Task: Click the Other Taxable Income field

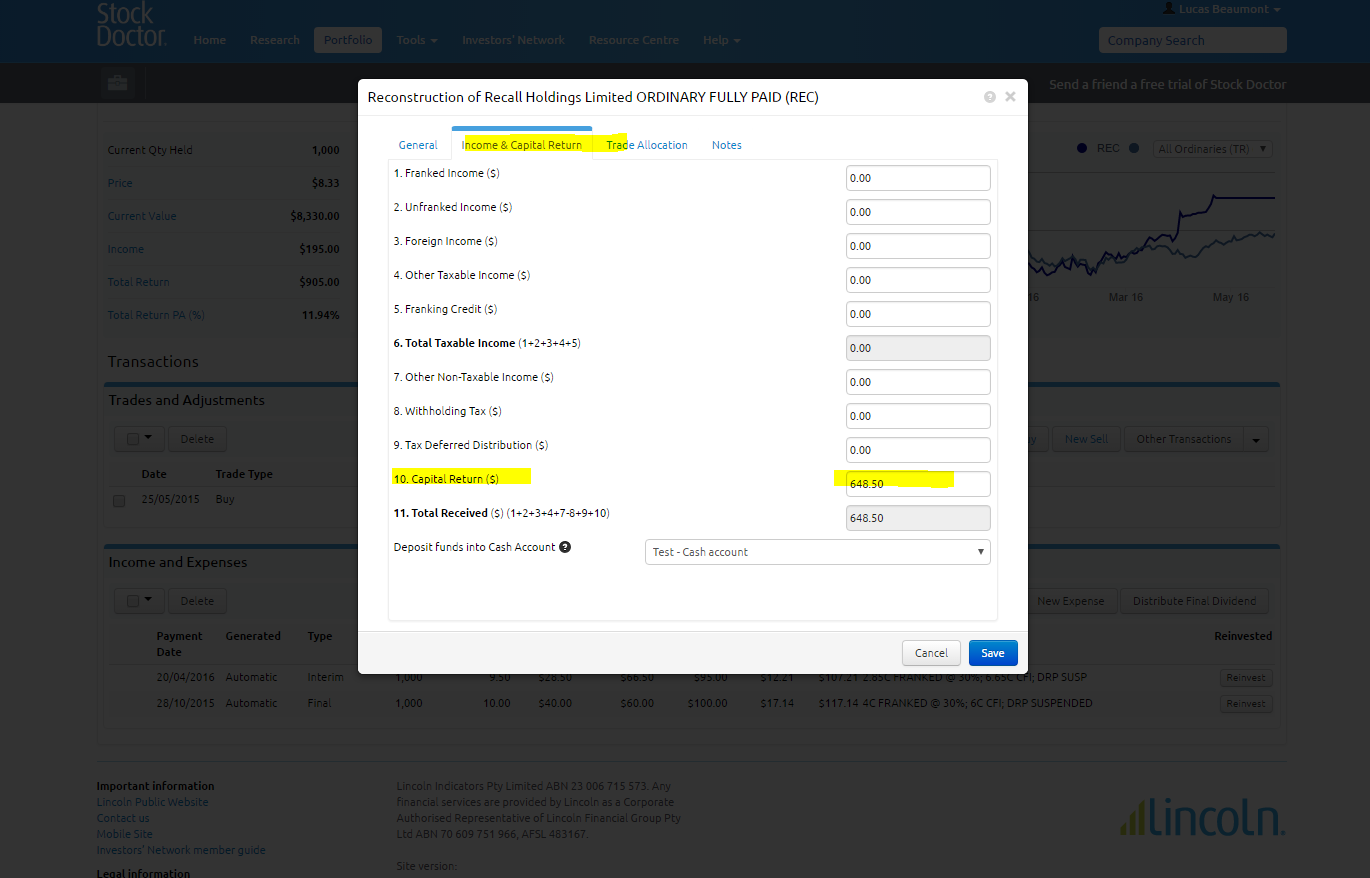Action: coord(918,280)
